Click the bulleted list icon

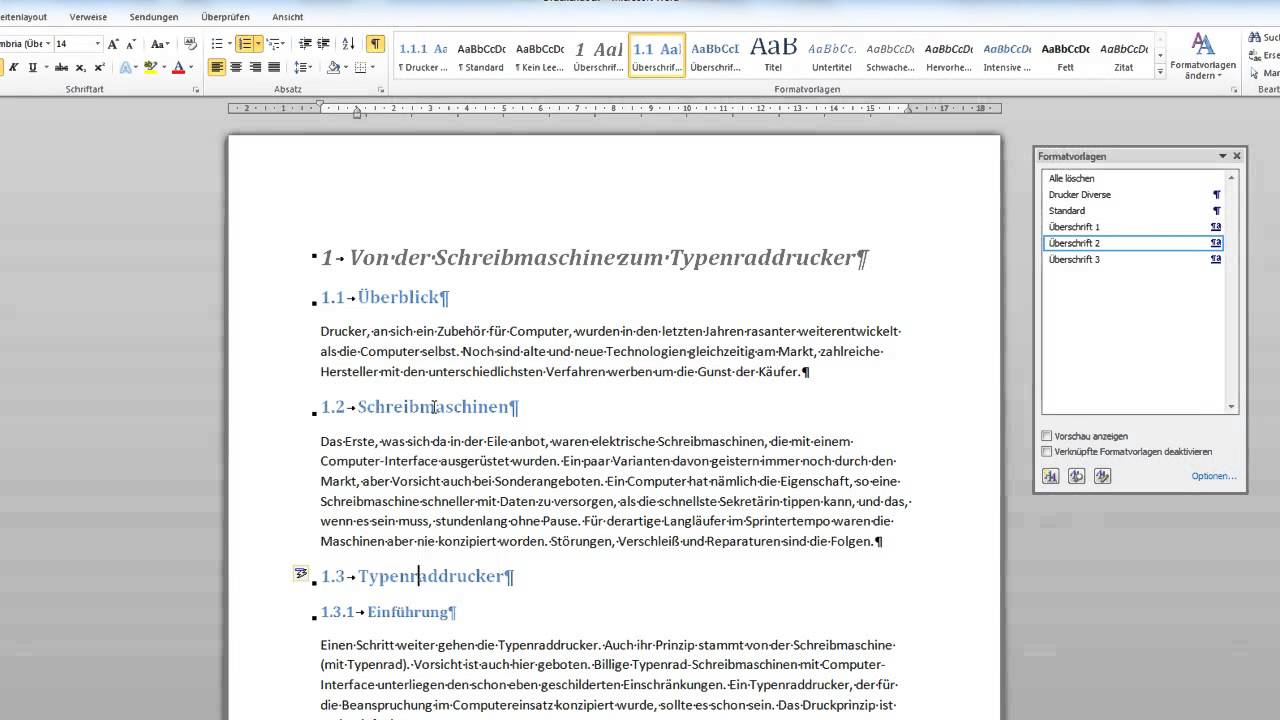point(216,44)
